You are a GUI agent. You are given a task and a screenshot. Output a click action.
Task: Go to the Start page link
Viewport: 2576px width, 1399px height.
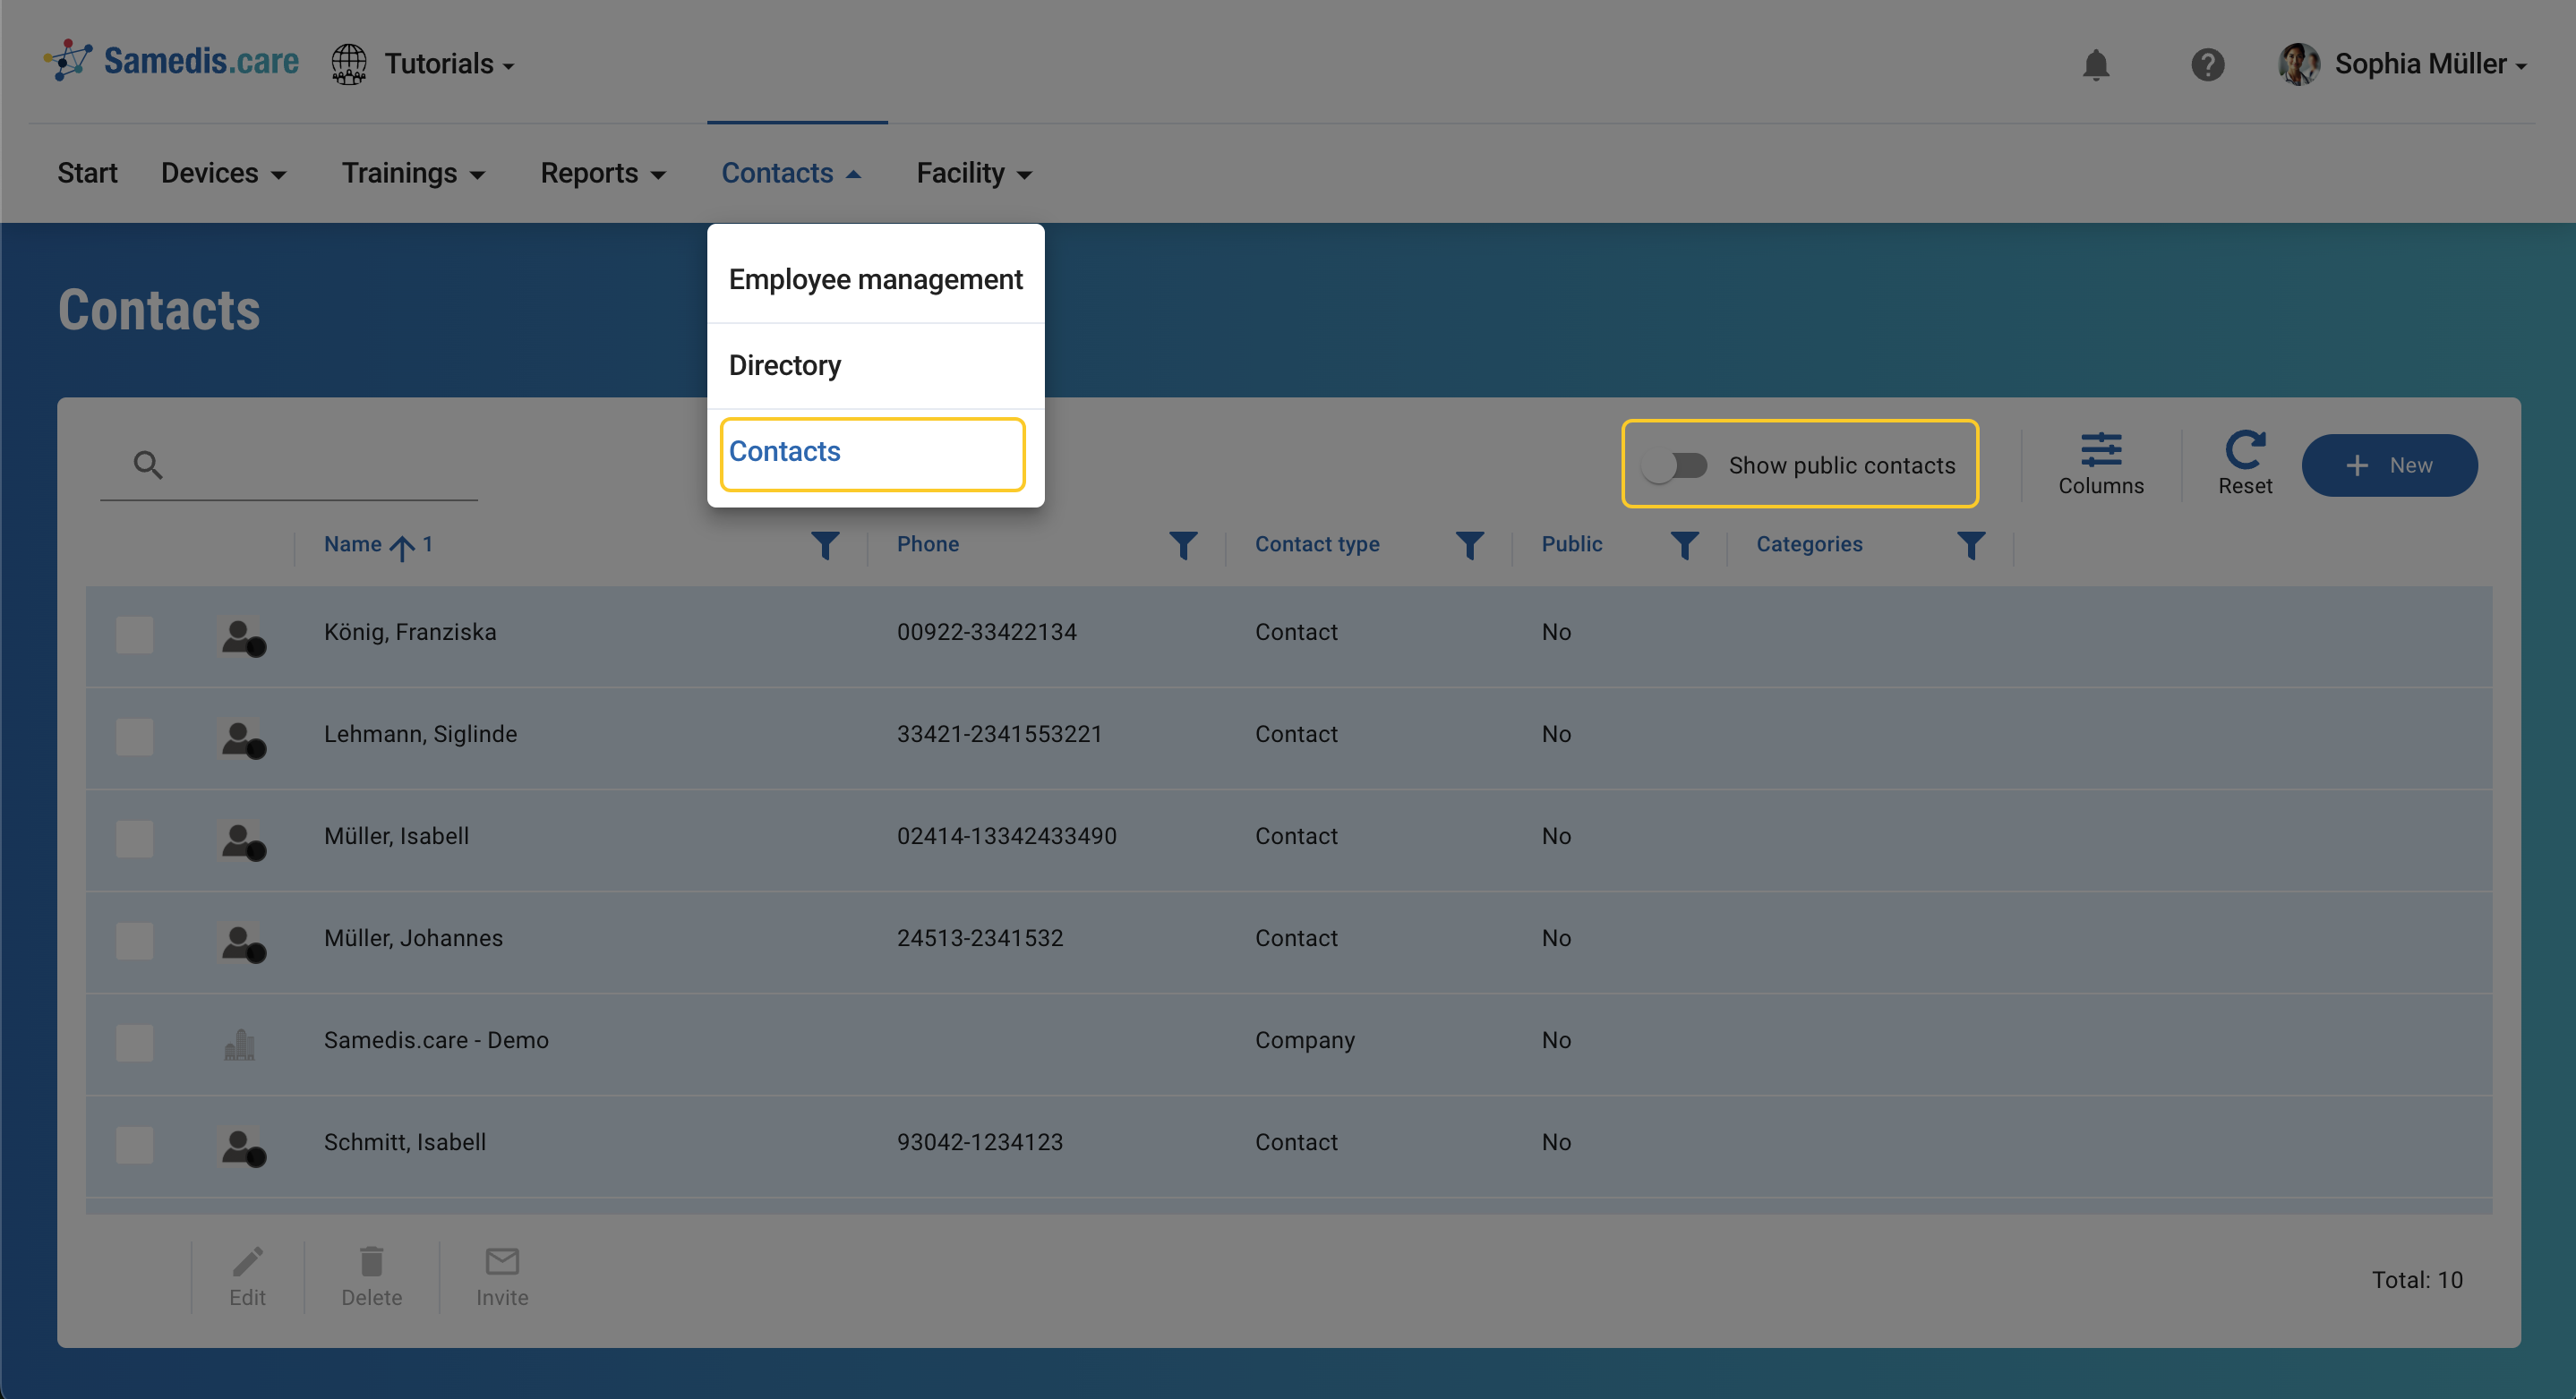pos(87,173)
